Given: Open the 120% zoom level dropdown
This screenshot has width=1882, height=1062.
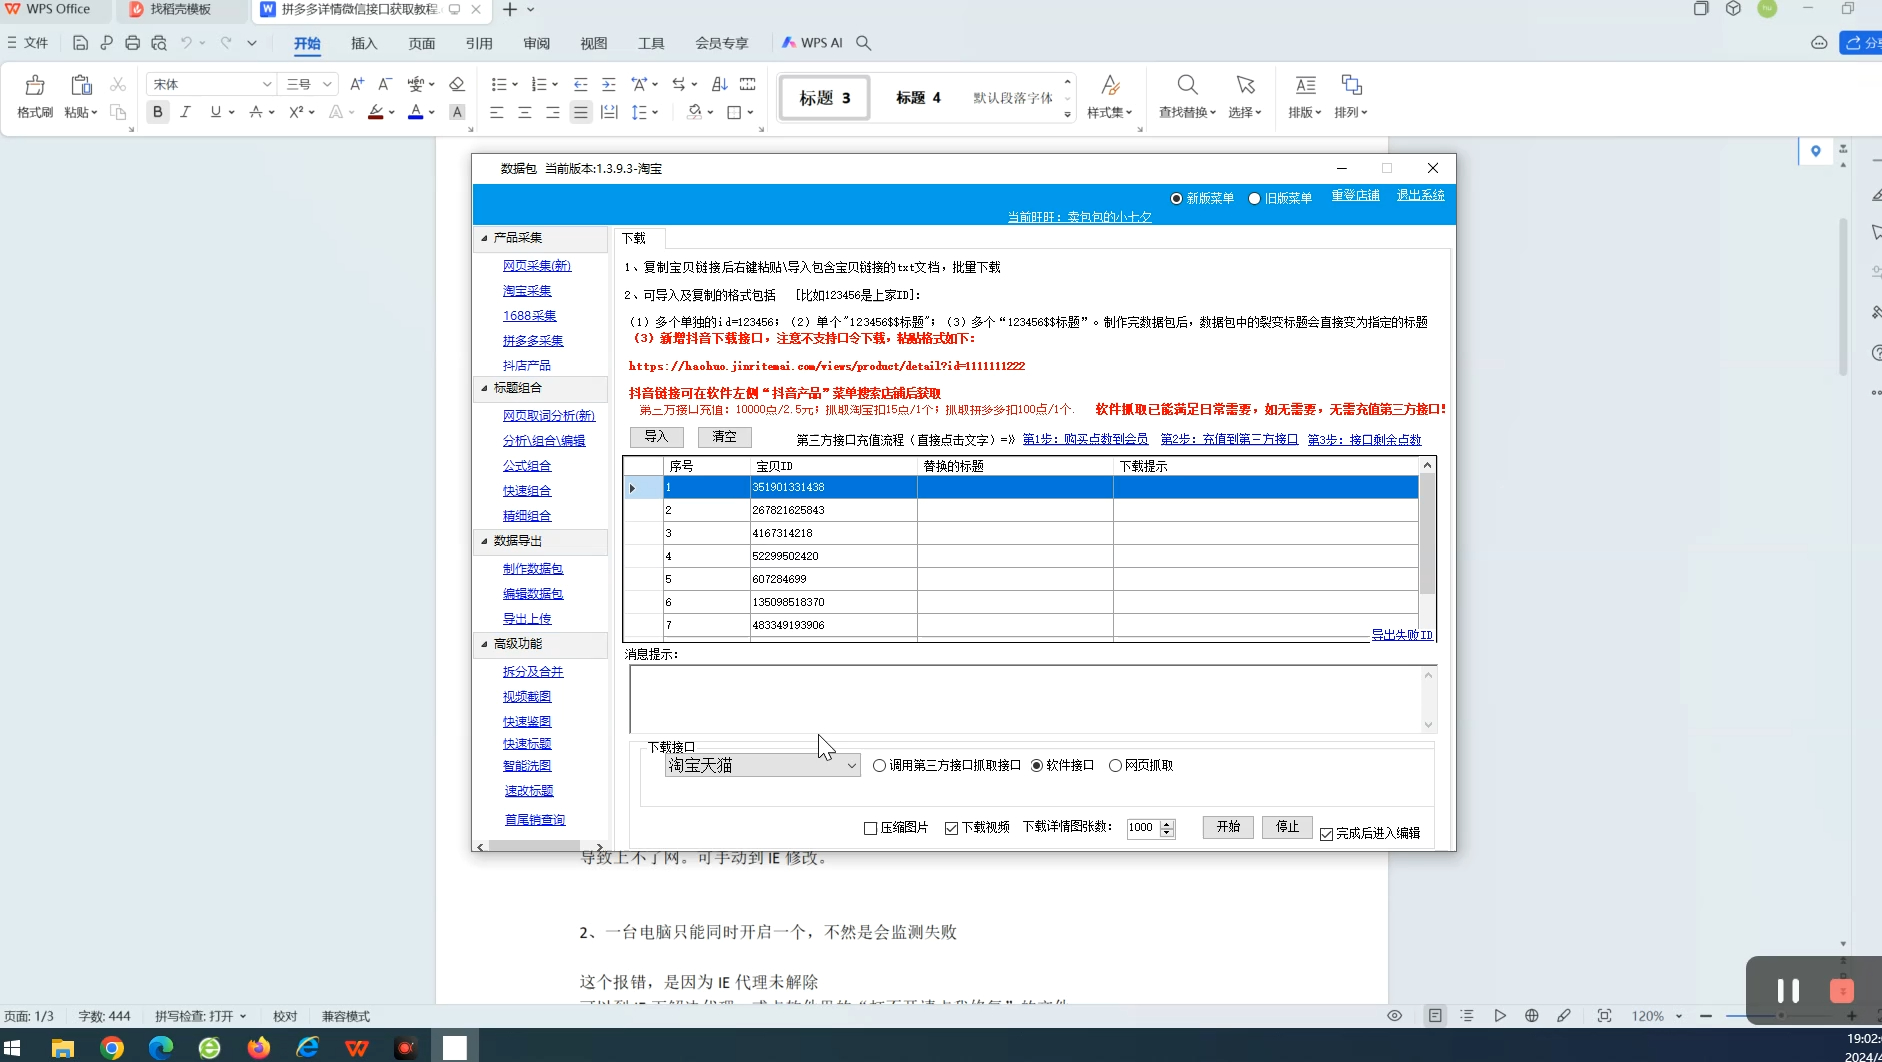Looking at the screenshot, I should (1679, 1016).
